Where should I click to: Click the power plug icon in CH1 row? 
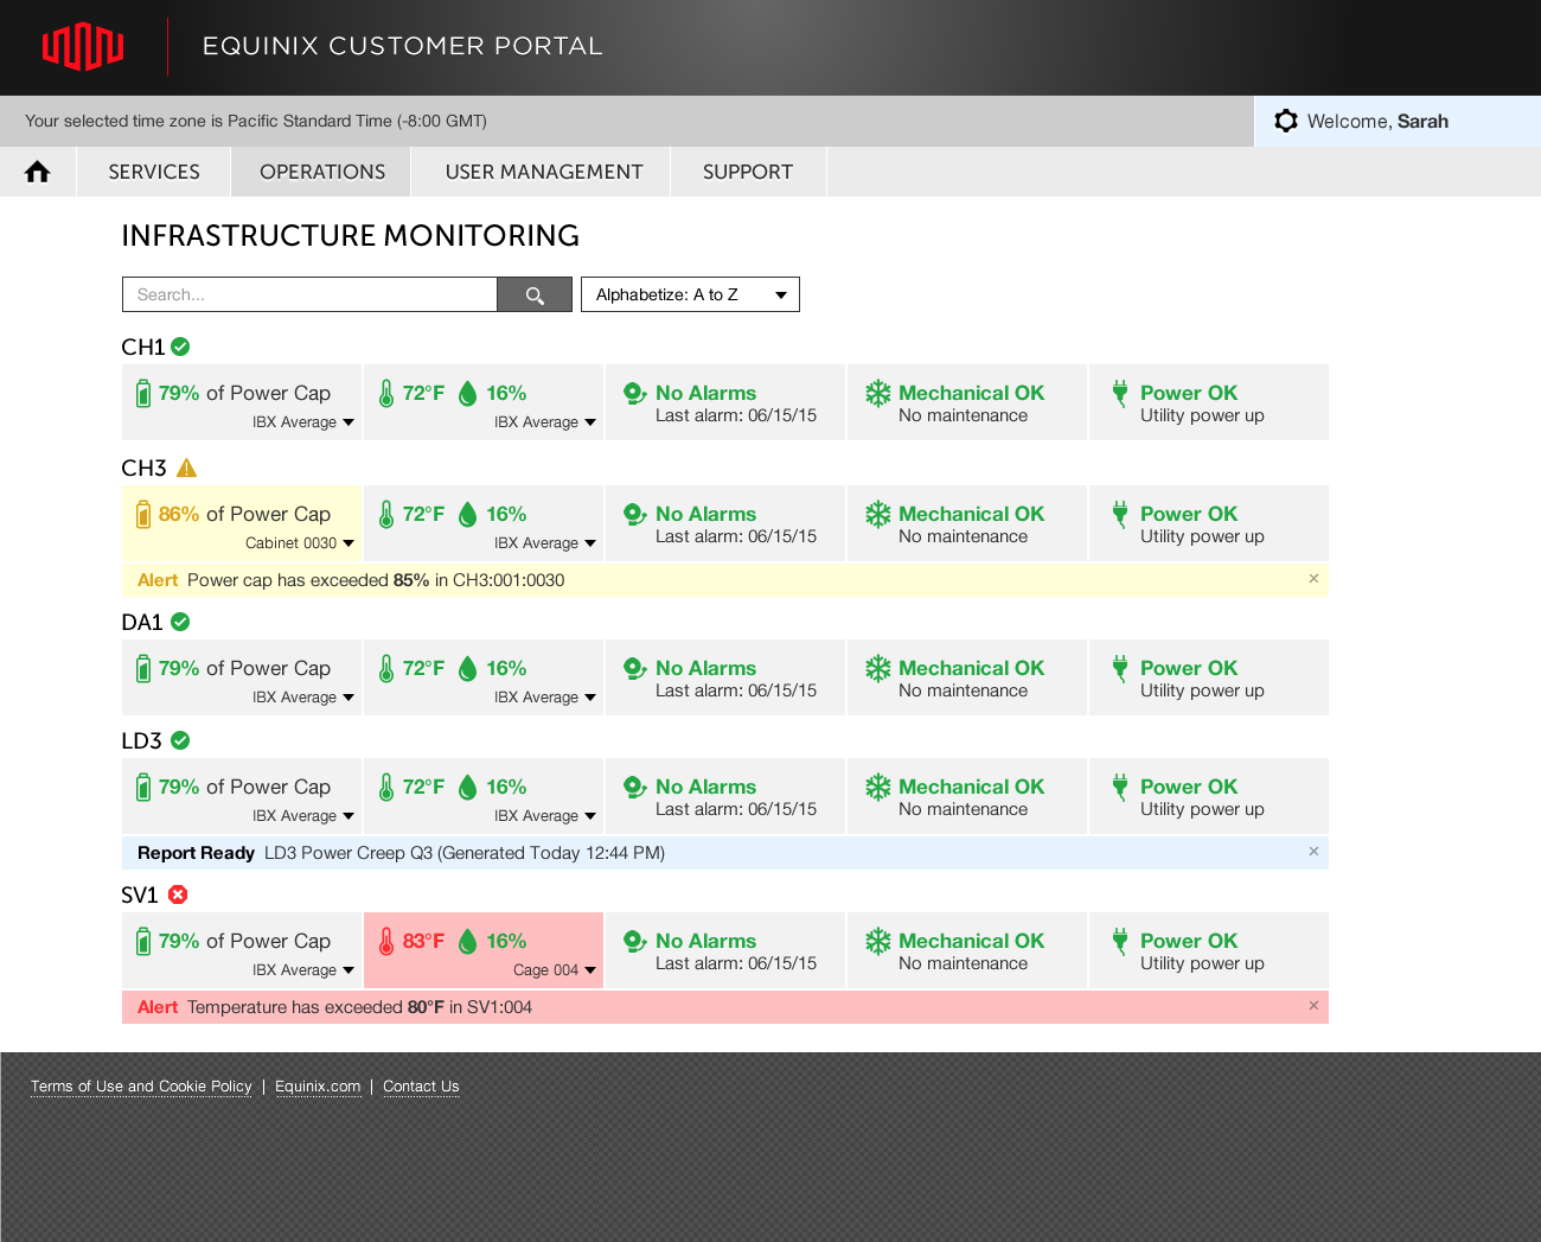pos(1120,393)
